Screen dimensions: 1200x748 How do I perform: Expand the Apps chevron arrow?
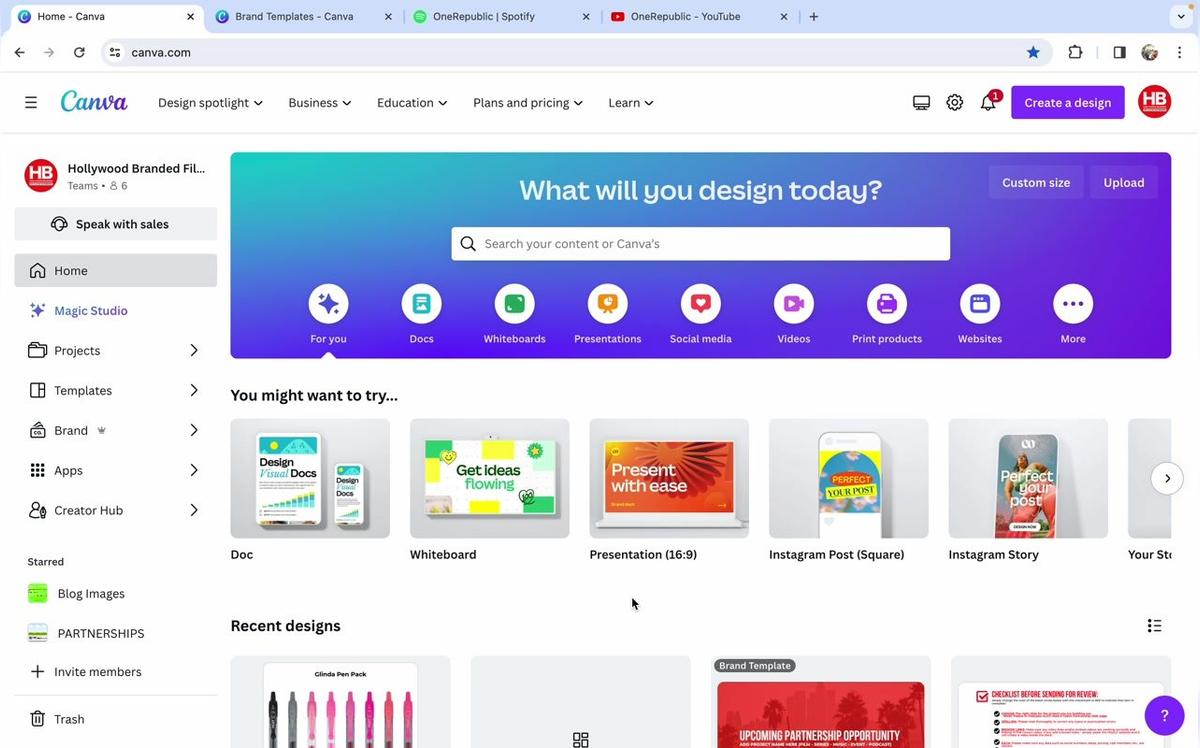[194, 470]
